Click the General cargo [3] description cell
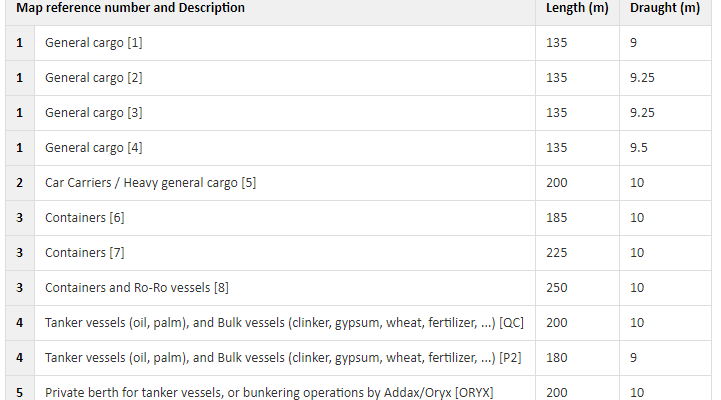The width and height of the screenshot is (721, 400). (x=285, y=113)
